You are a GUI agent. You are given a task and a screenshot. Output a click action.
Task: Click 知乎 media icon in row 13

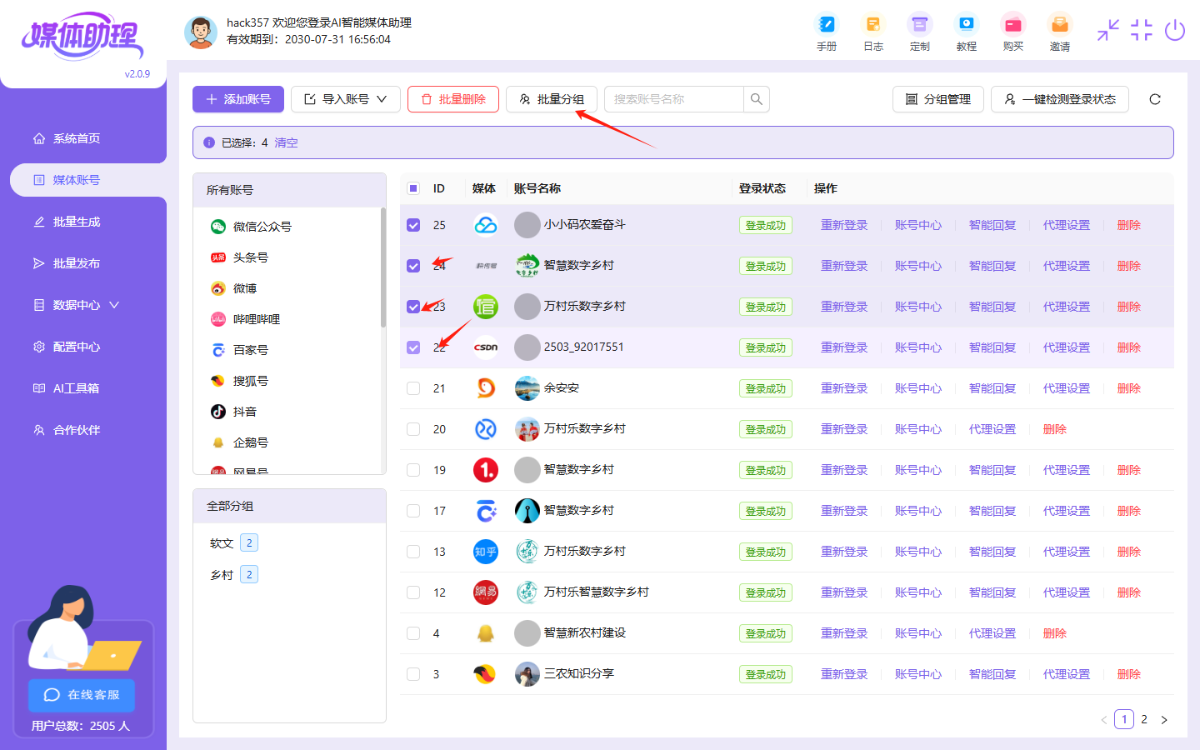(x=485, y=551)
